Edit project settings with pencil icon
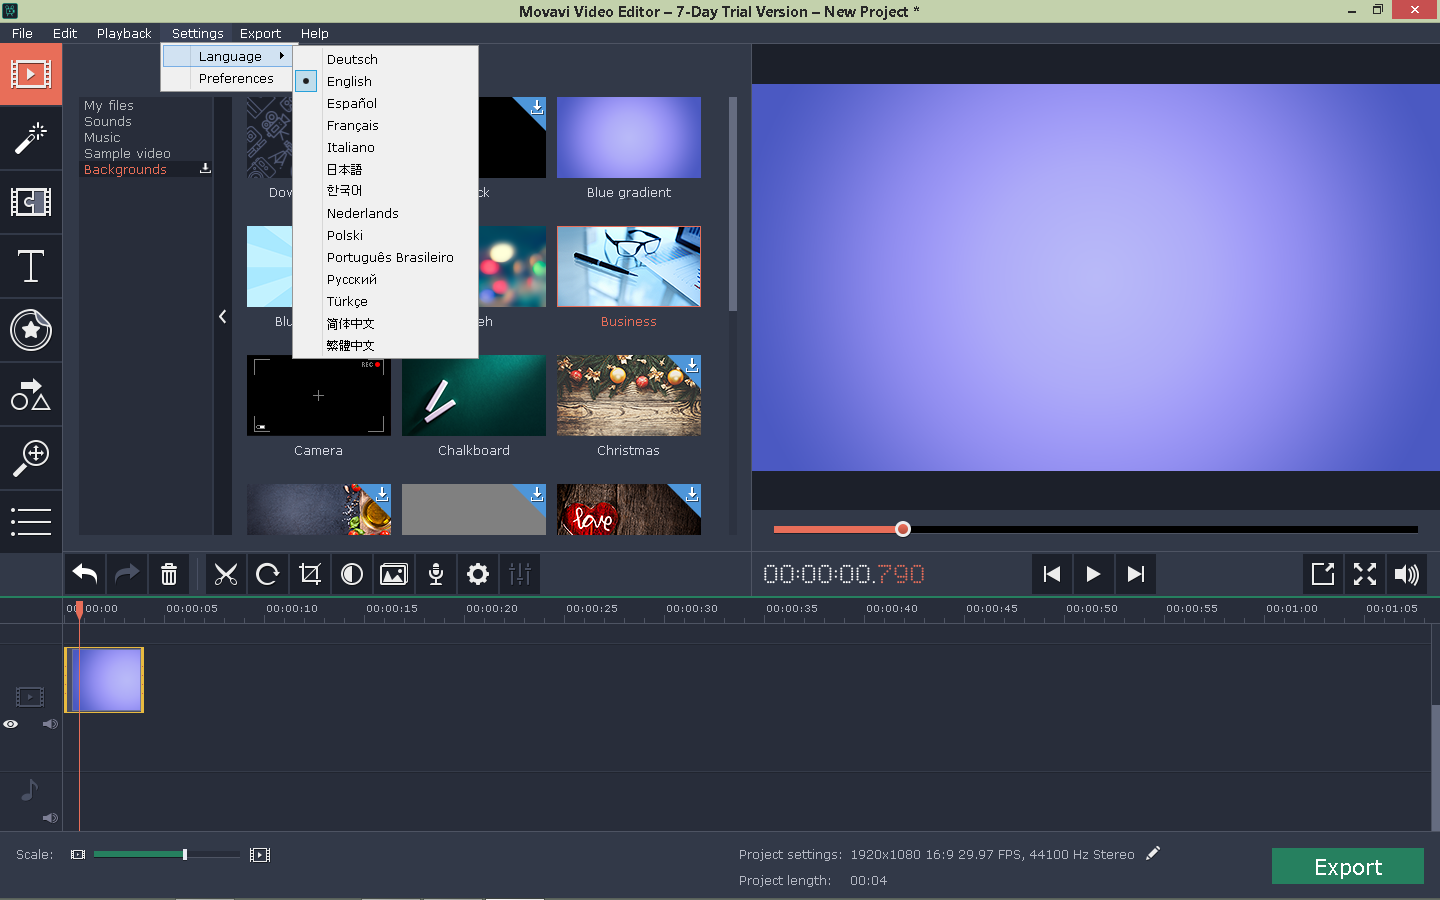The height and width of the screenshot is (900, 1440). (x=1153, y=853)
